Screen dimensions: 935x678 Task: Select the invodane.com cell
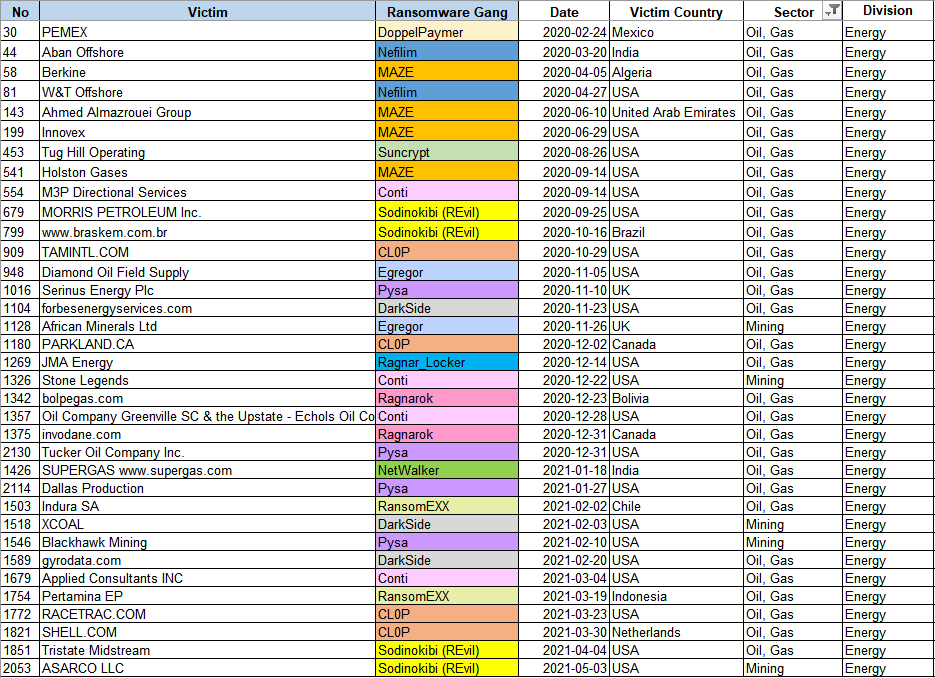(x=208, y=434)
